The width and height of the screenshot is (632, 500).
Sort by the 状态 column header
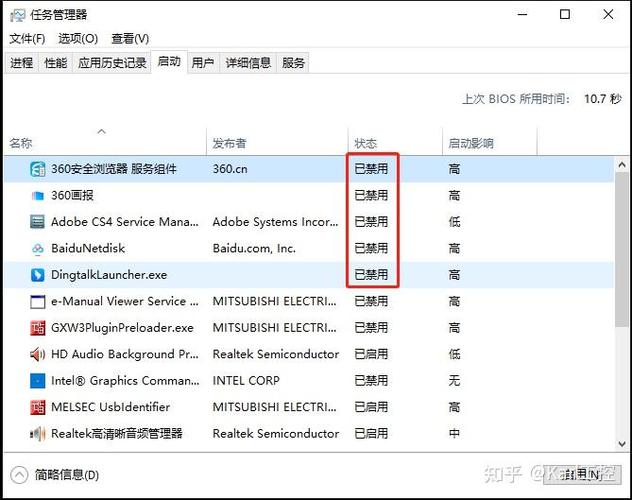[x=395, y=143]
